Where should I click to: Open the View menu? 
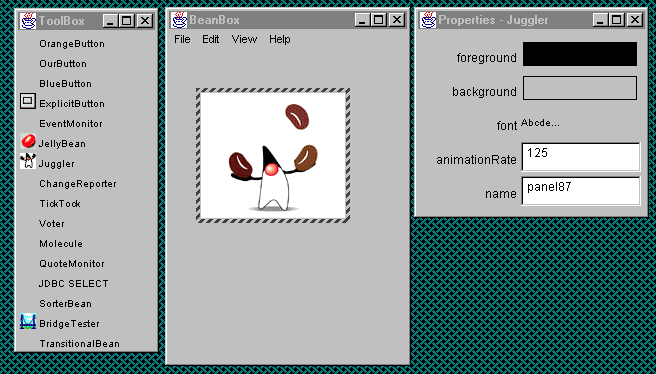[x=244, y=39]
